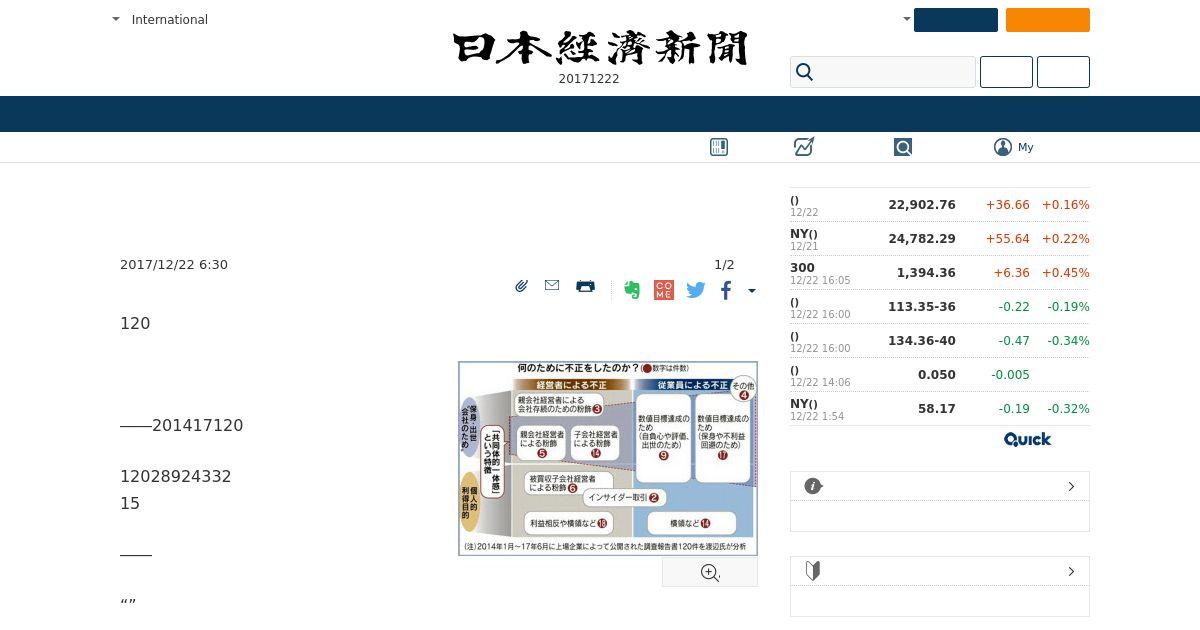
Task: Save article to Evernote elephant icon
Action: [631, 290]
